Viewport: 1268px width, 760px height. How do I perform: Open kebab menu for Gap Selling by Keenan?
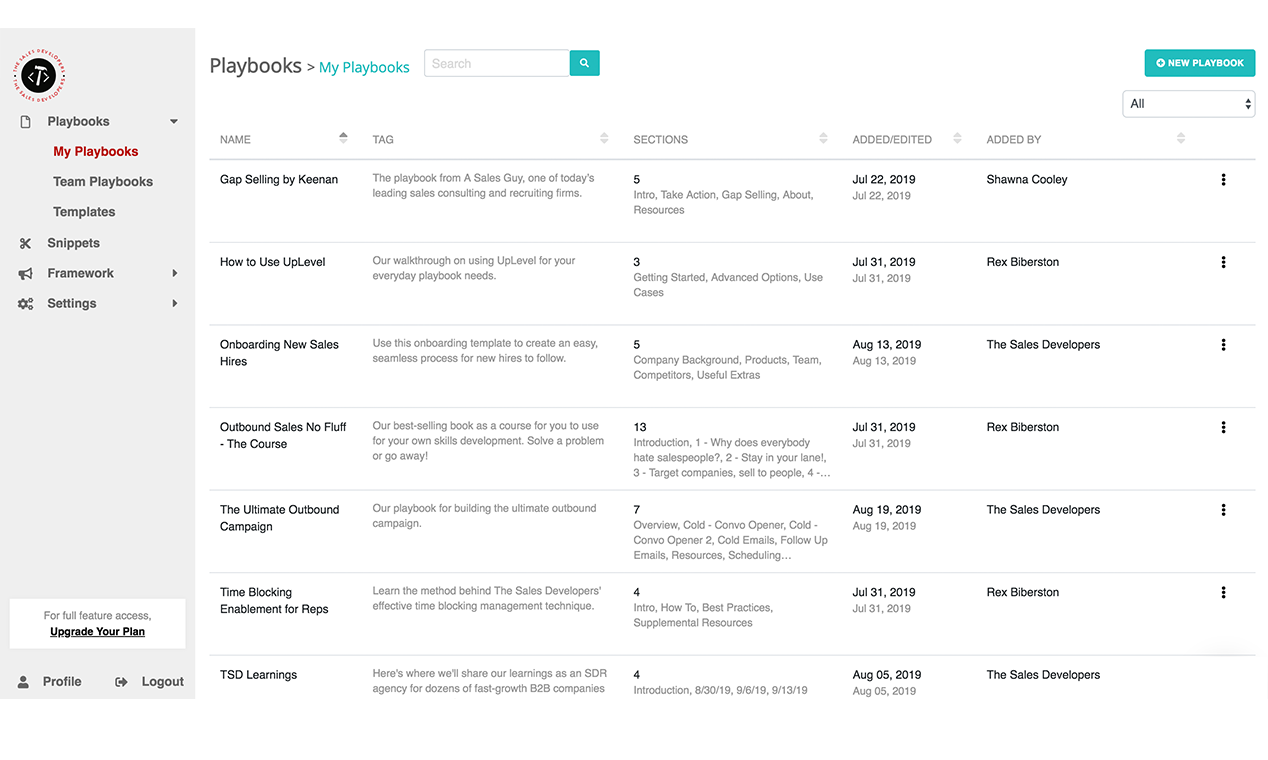[1223, 180]
